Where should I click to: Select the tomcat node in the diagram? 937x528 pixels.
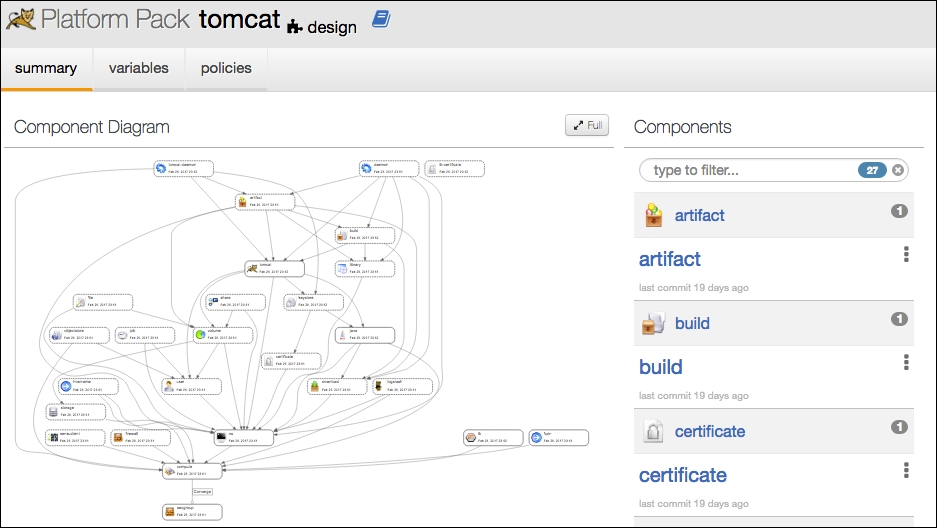pos(274,269)
